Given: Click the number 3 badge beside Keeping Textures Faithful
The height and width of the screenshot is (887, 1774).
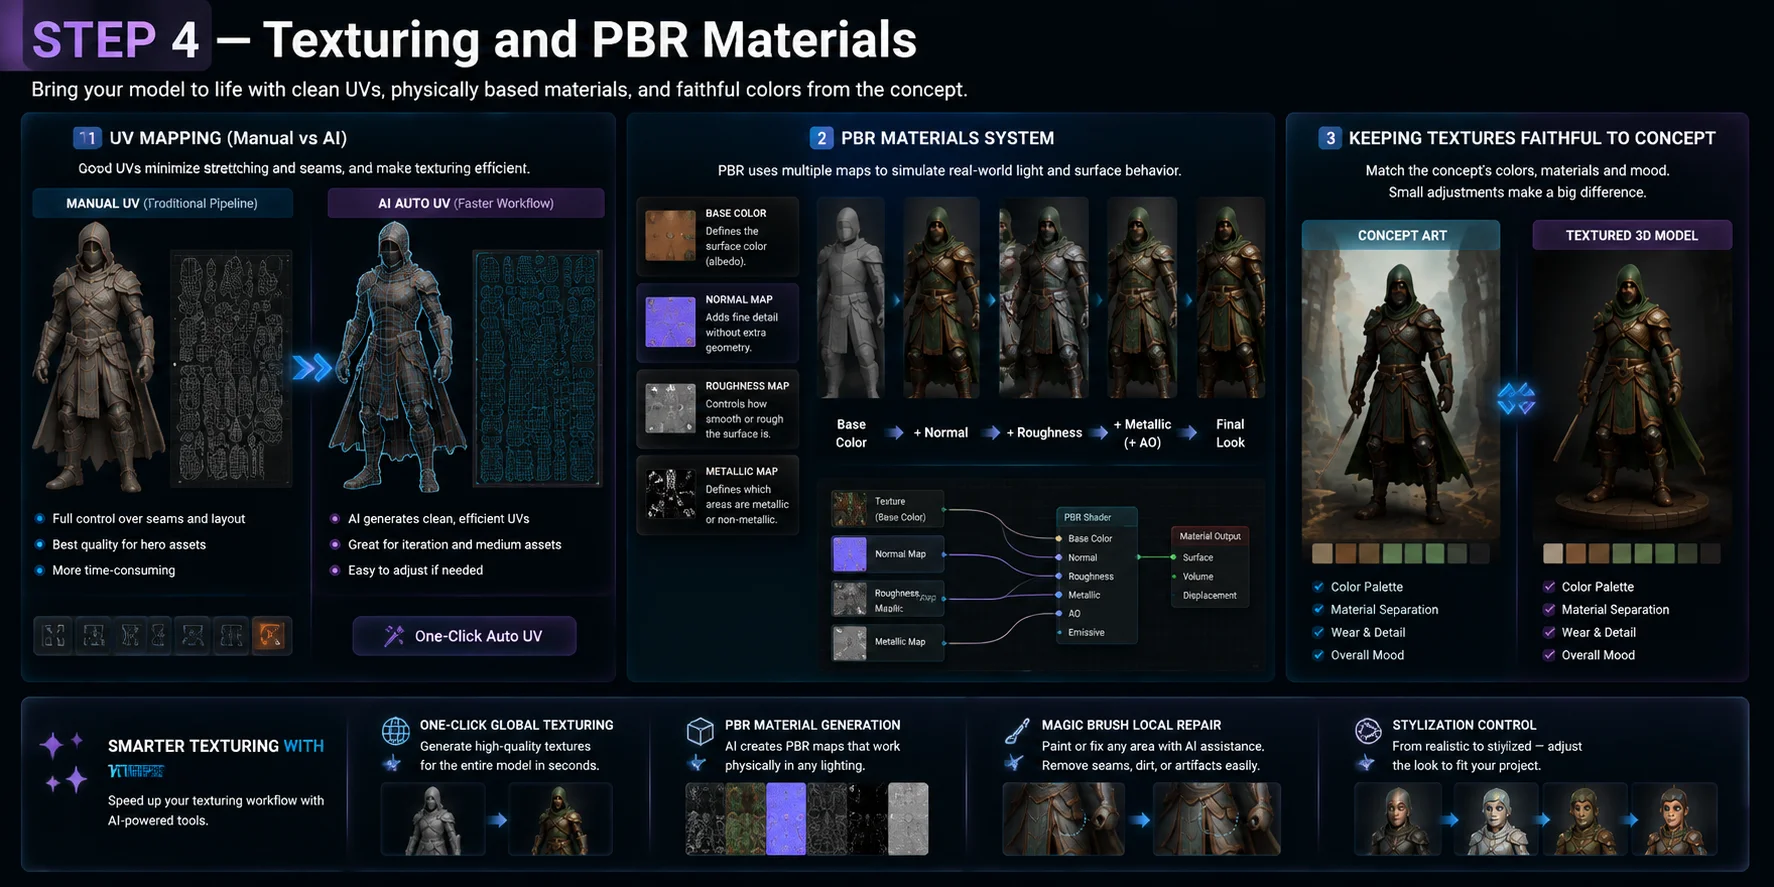Looking at the screenshot, I should click(x=1329, y=138).
